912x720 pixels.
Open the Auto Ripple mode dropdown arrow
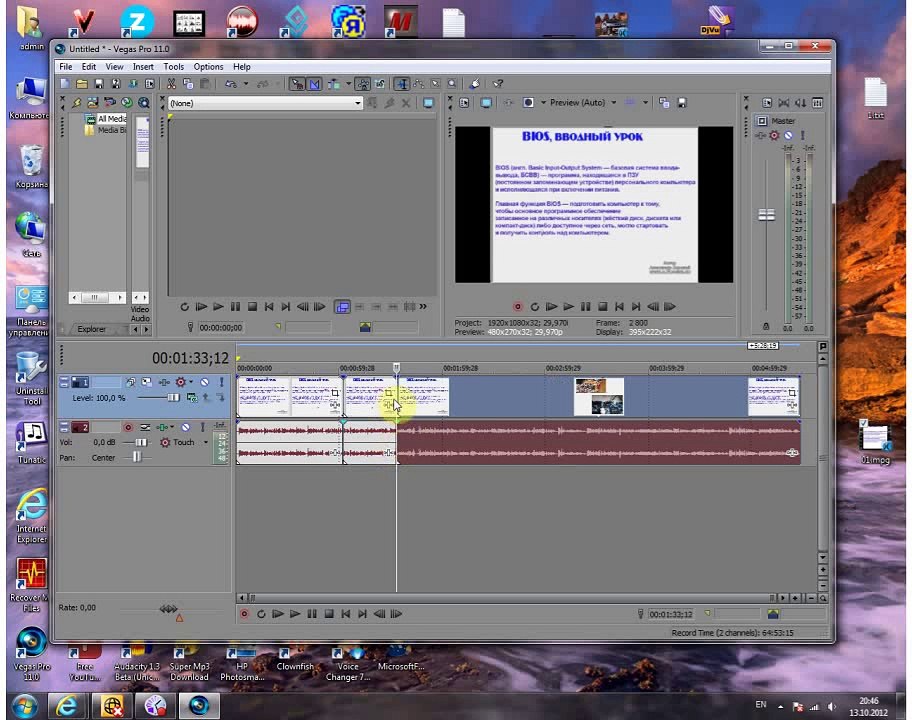[348, 84]
